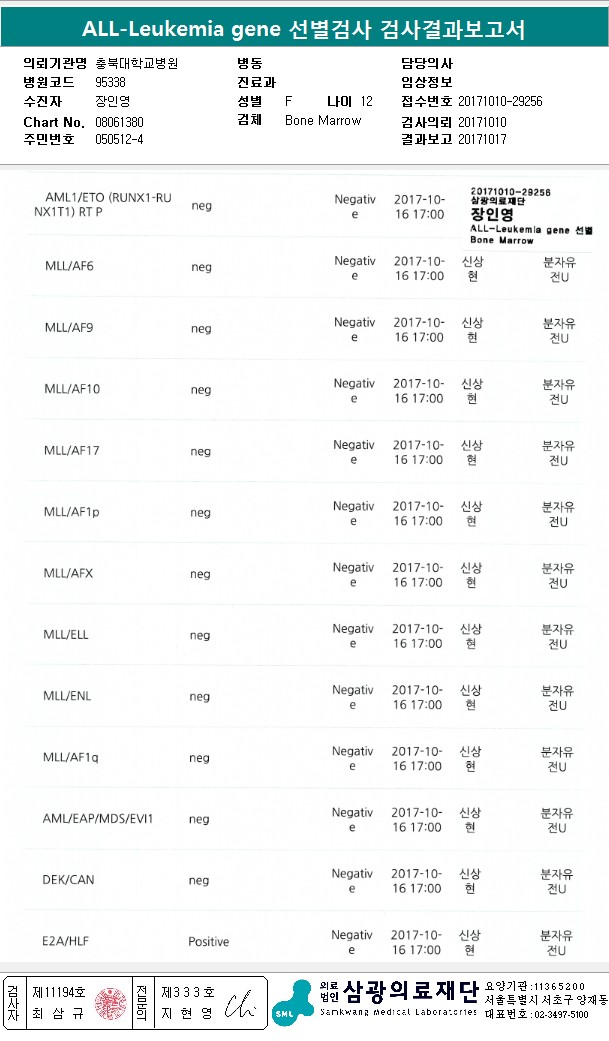Click the specimen label sticker at top right
The width and height of the screenshot is (609, 1041).
[530, 215]
